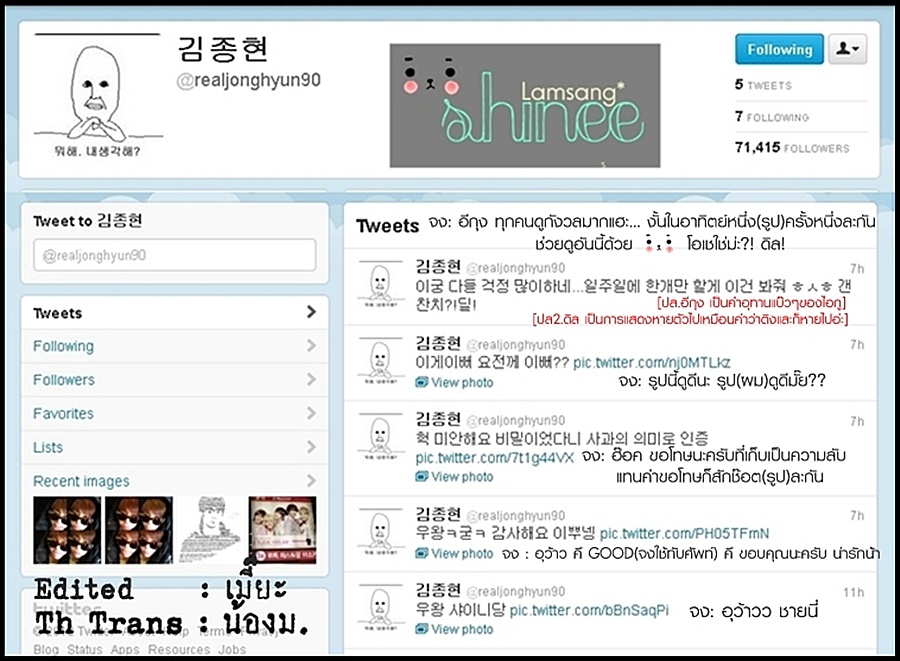
Task: Open the Resources footer link
Action: 179,650
